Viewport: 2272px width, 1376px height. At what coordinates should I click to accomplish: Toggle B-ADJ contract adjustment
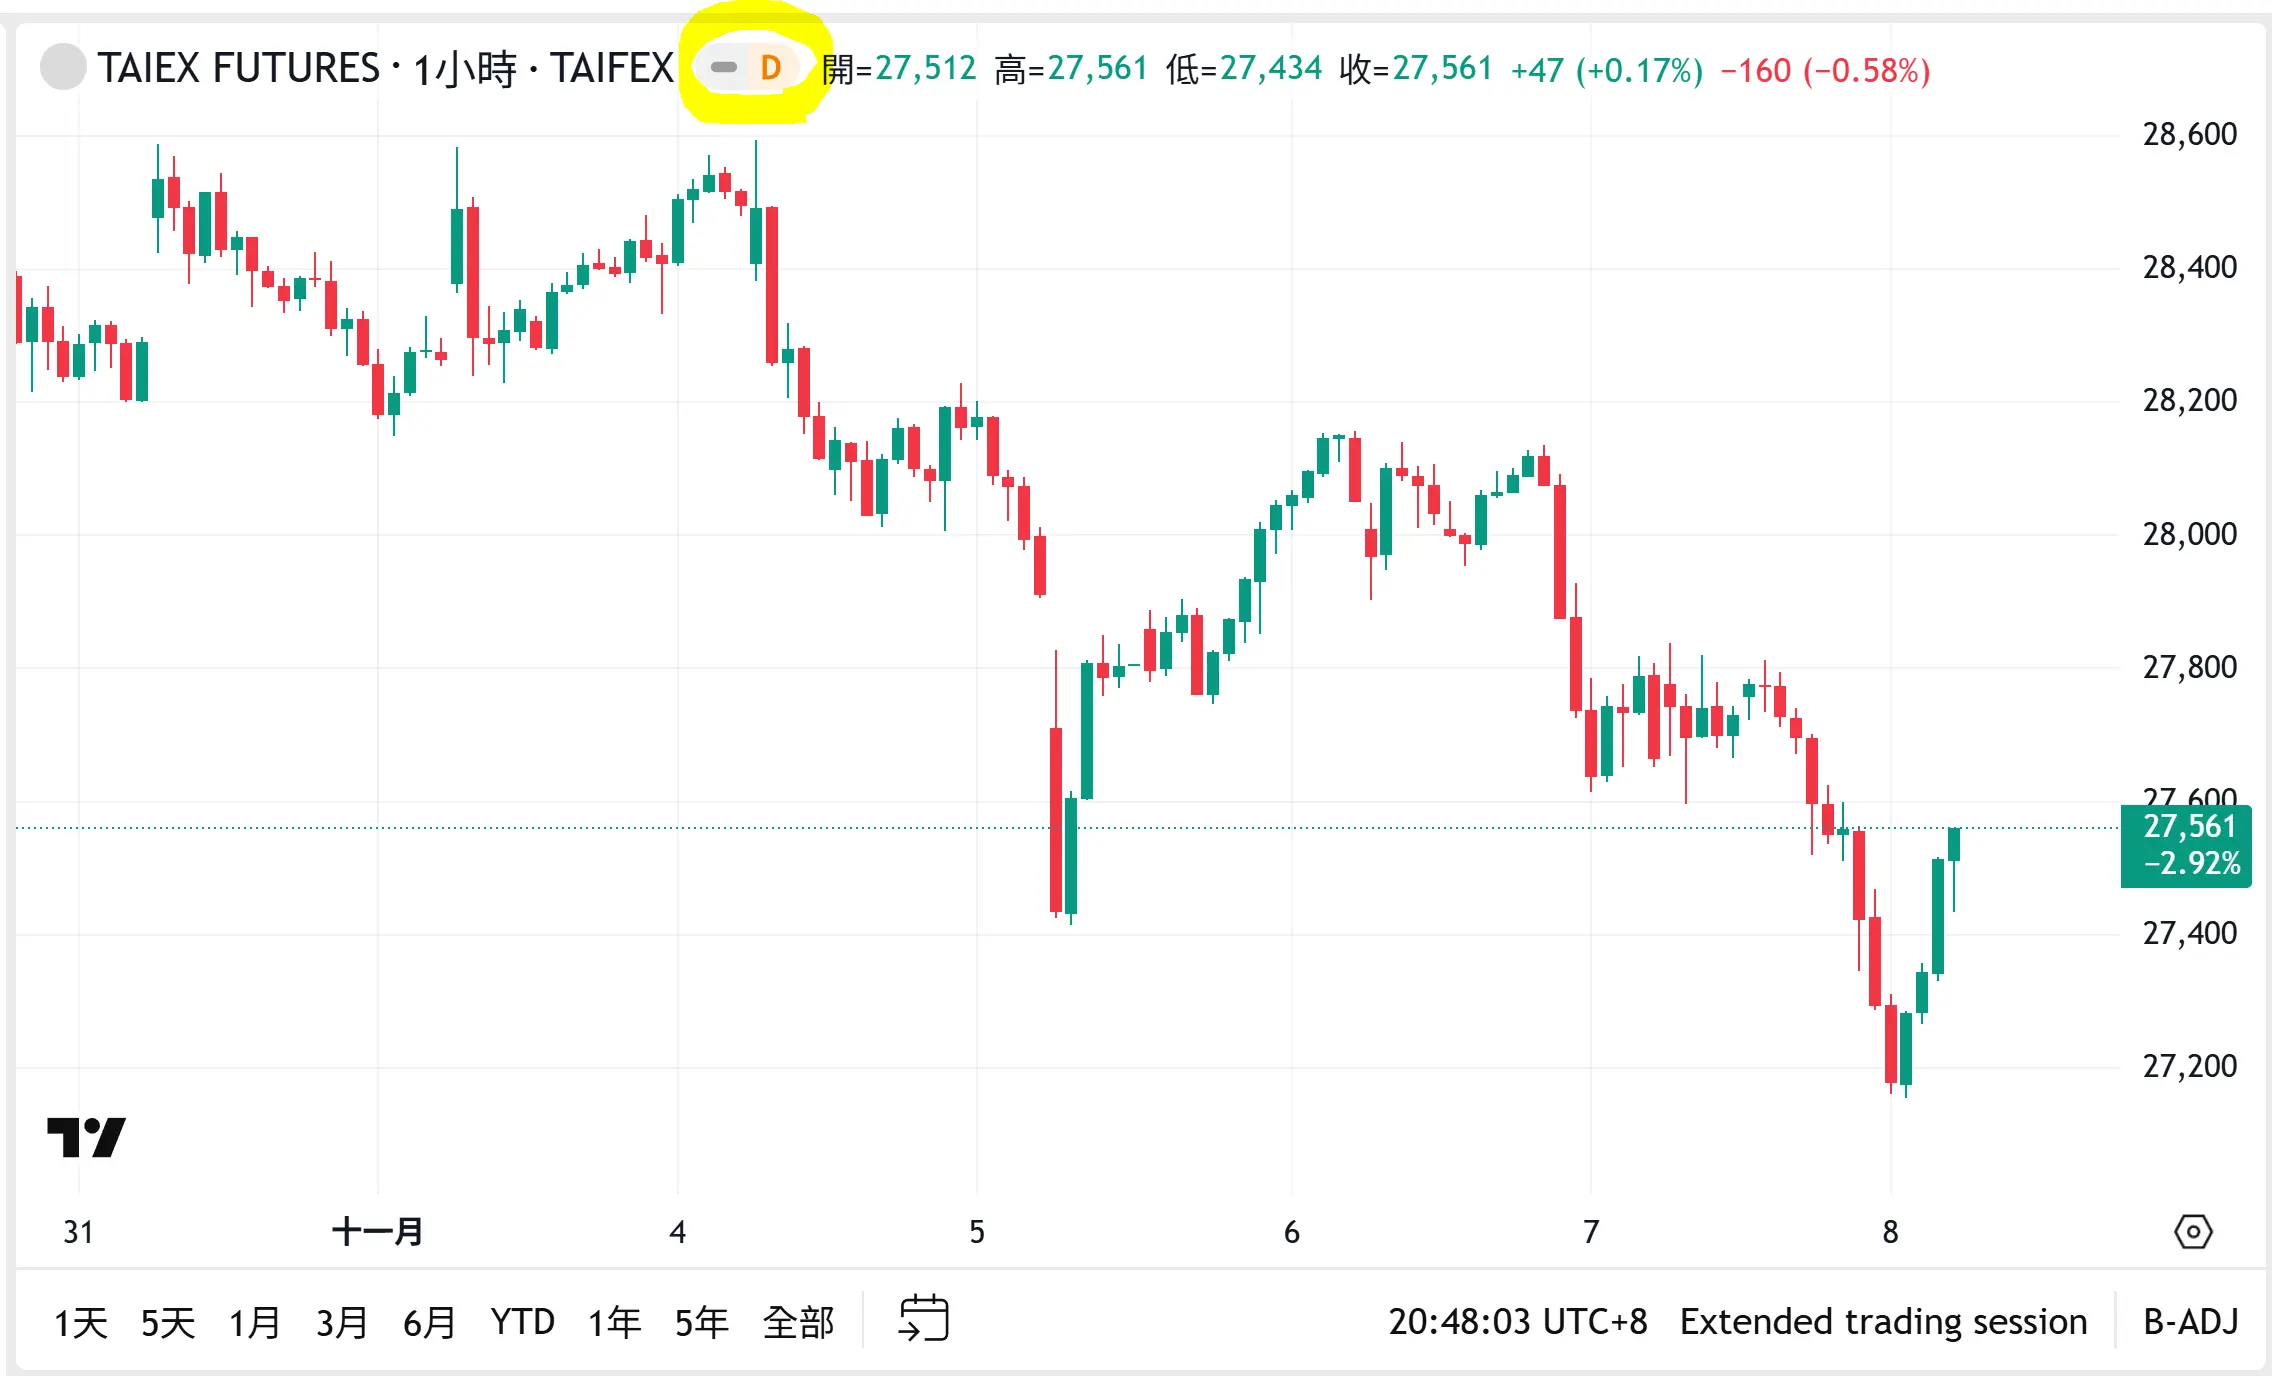point(2190,1322)
